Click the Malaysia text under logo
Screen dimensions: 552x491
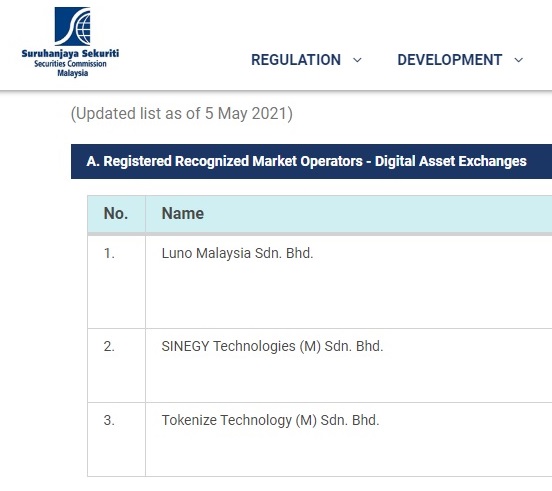[x=73, y=73]
